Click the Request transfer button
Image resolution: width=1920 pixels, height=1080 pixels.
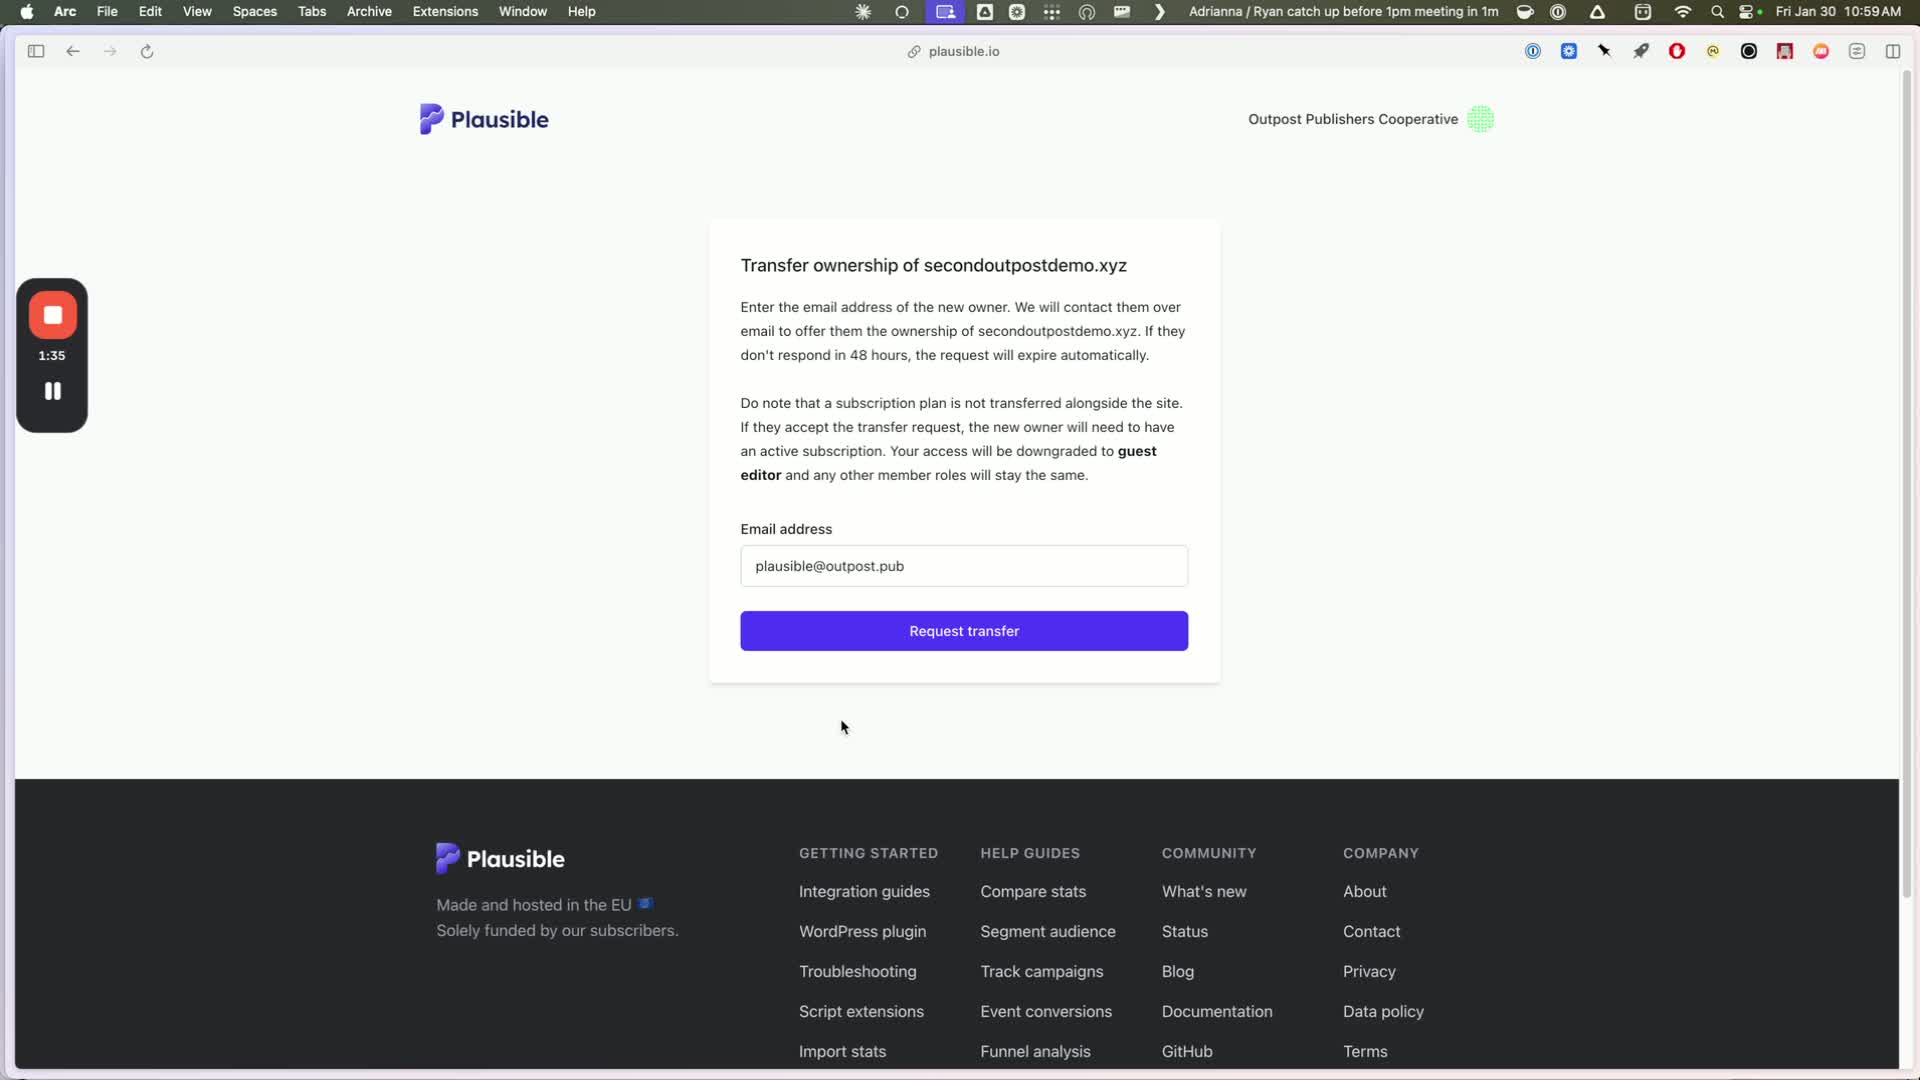(964, 631)
